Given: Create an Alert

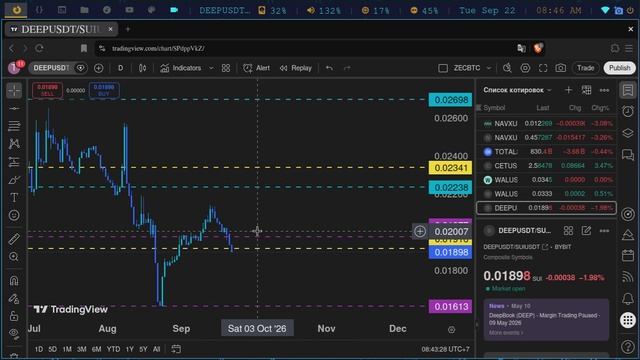Looking at the screenshot, I should pos(256,68).
